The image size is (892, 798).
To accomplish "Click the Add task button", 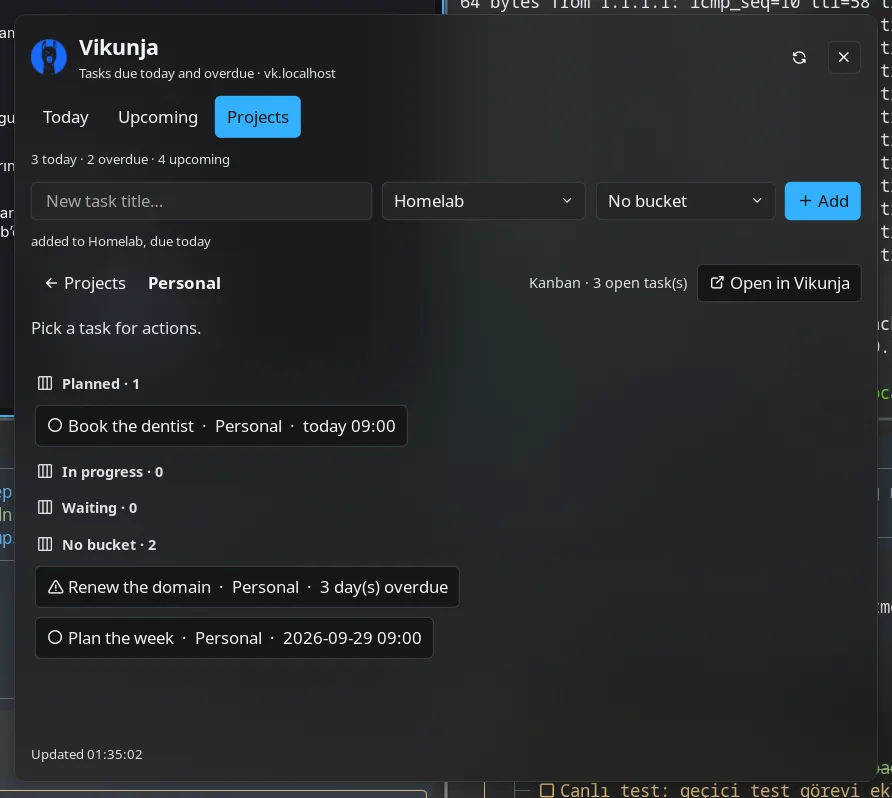I will pyautogui.click(x=823, y=201).
